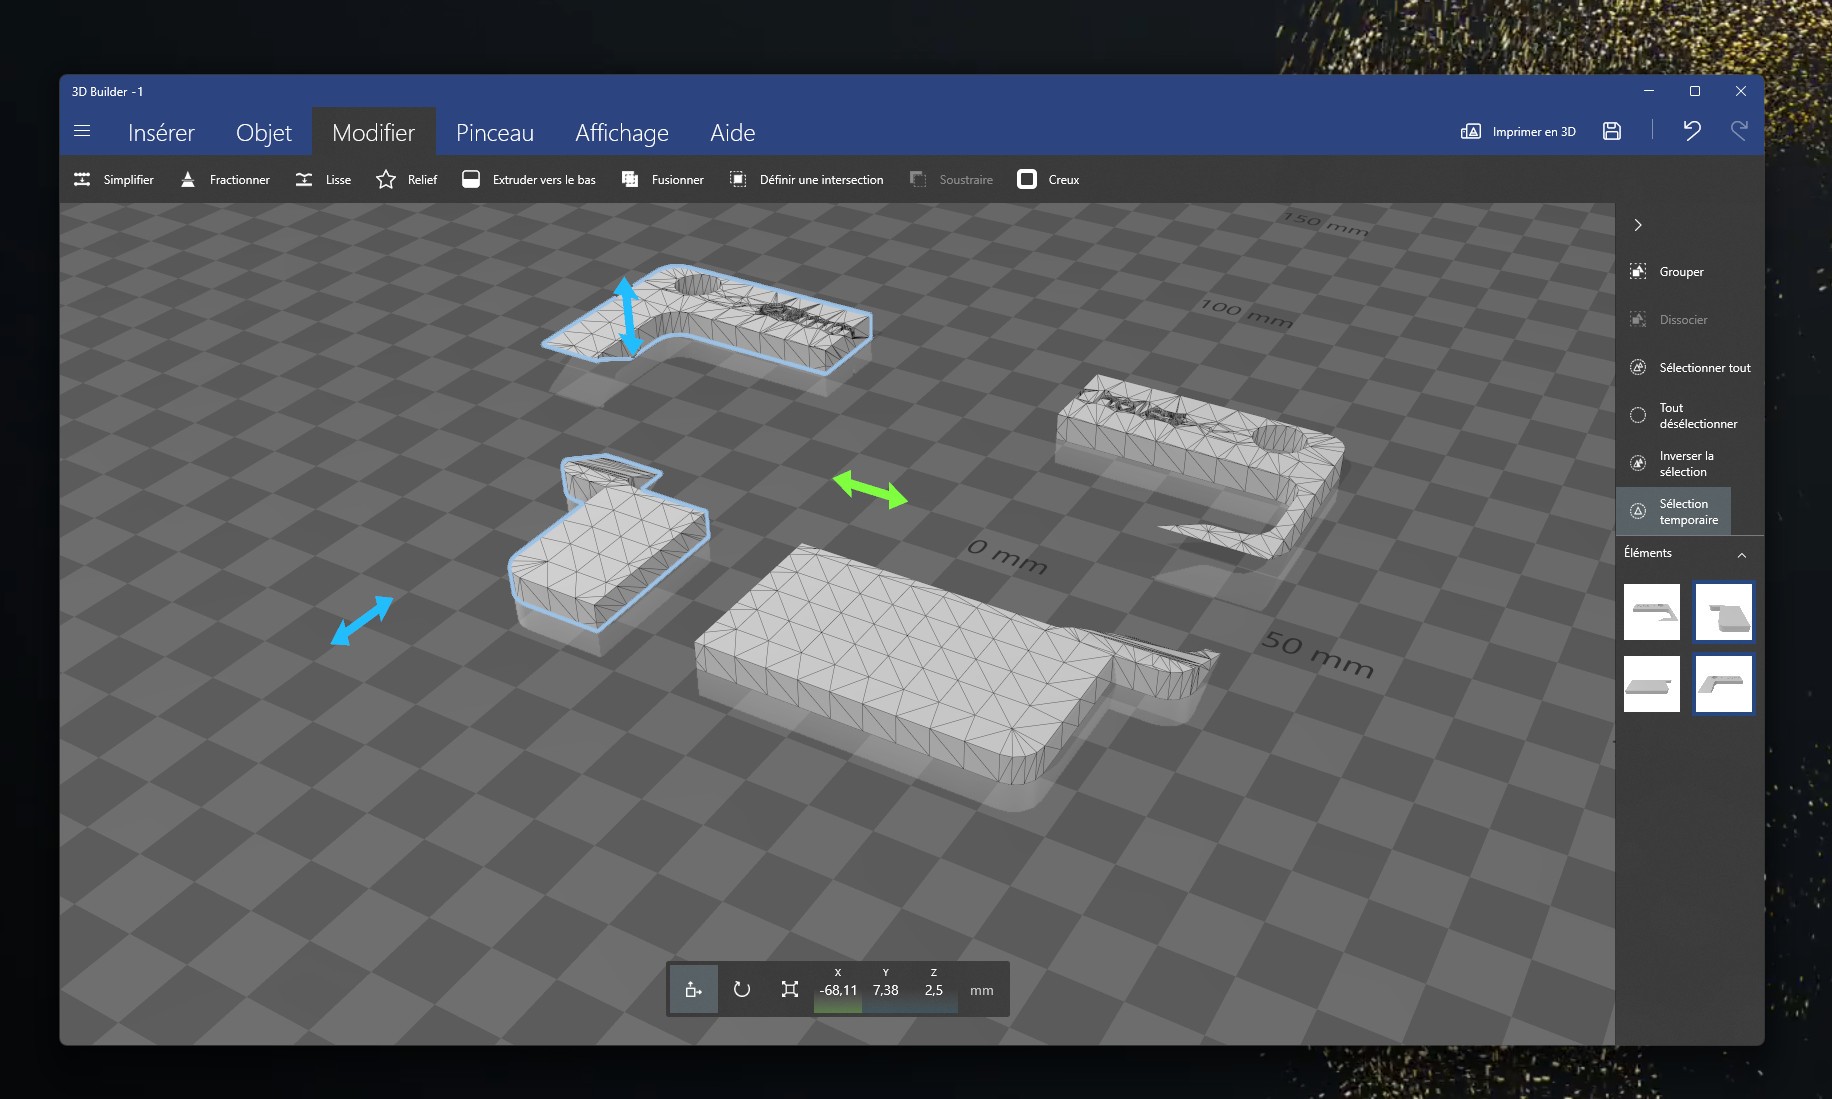Click Inverser la sélection

tap(1685, 464)
